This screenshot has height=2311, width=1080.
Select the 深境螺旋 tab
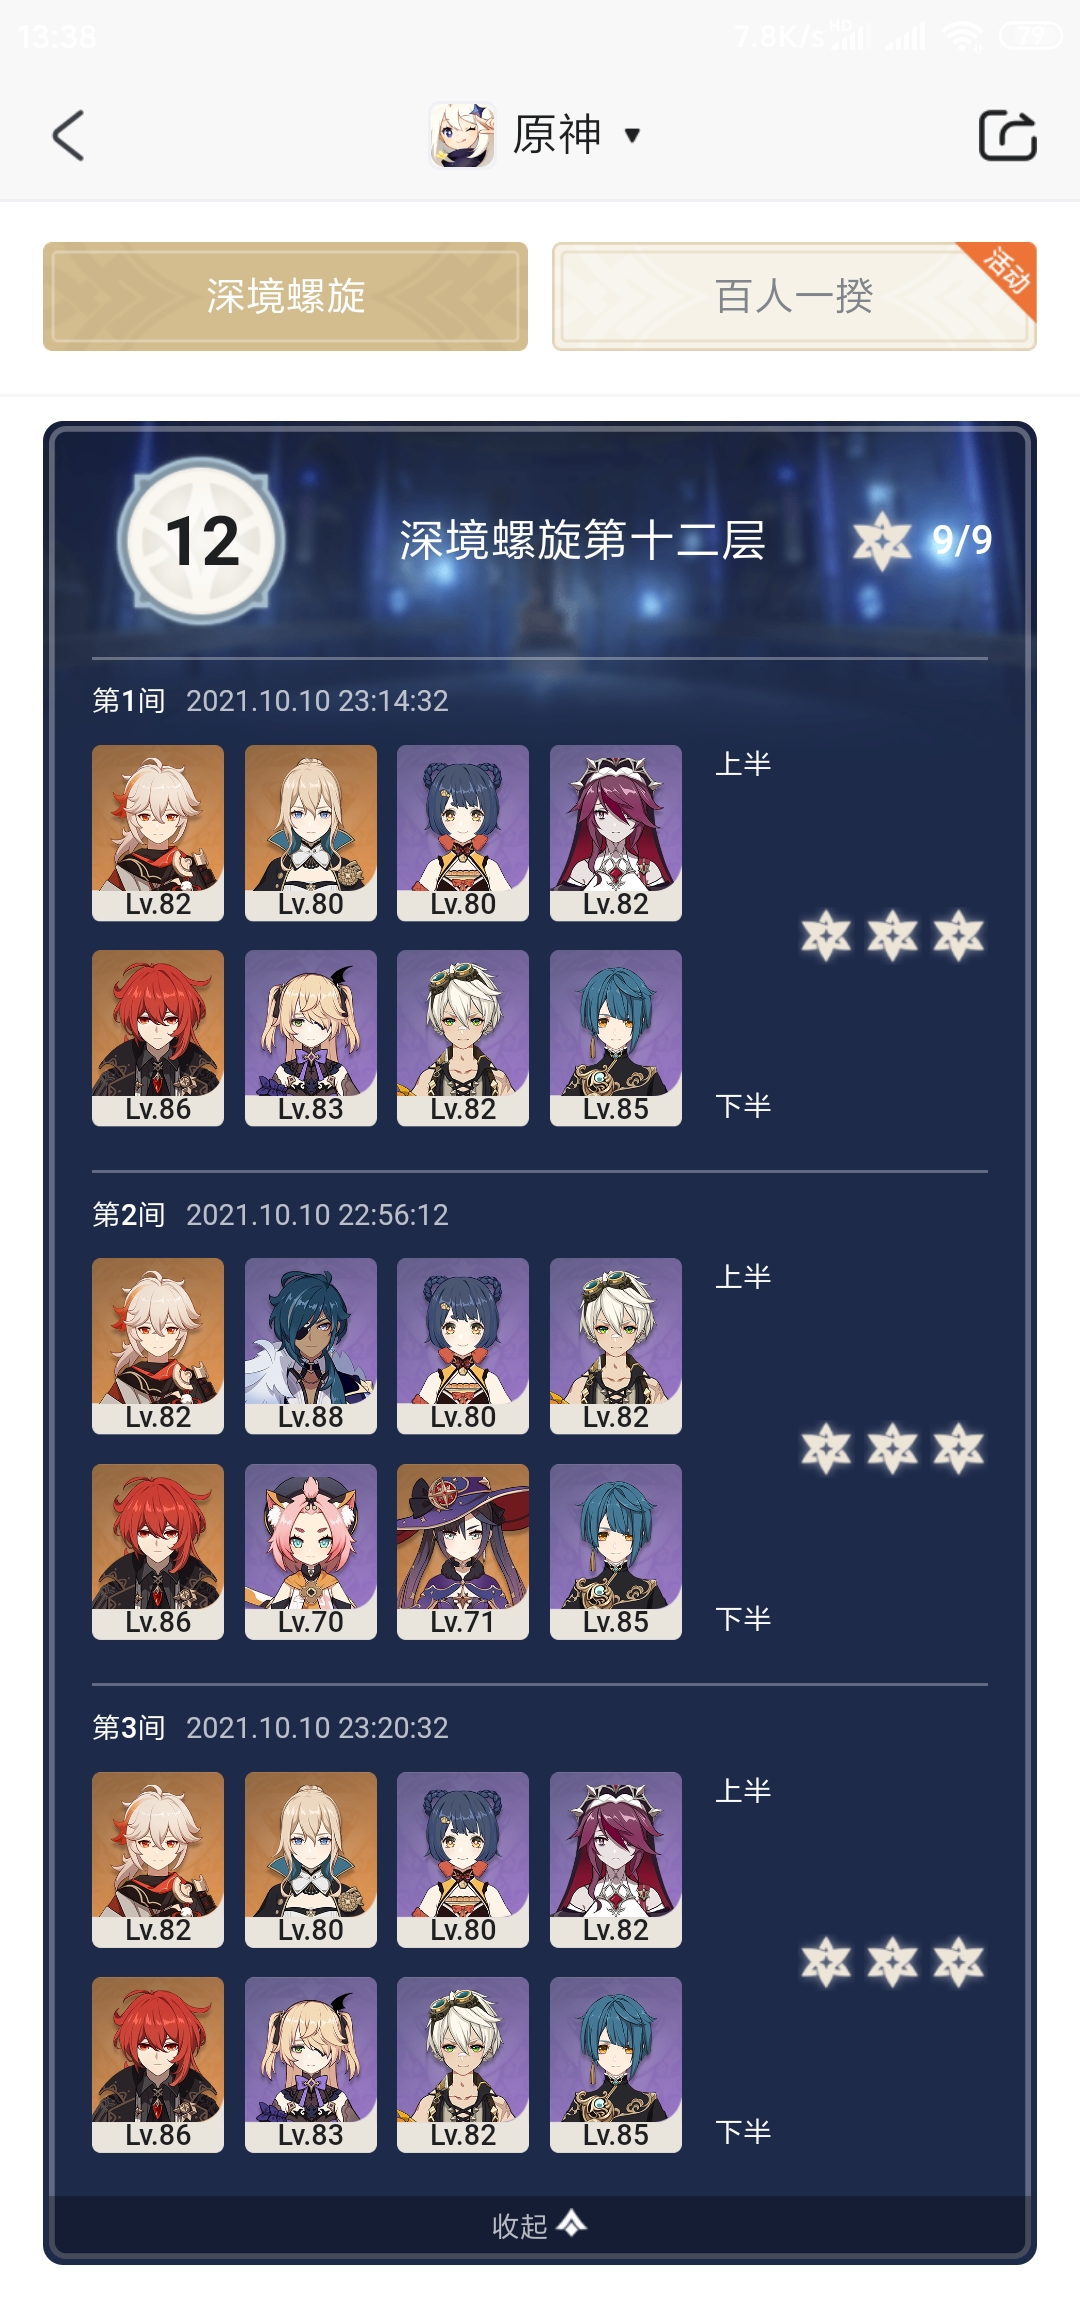pyautogui.click(x=285, y=296)
